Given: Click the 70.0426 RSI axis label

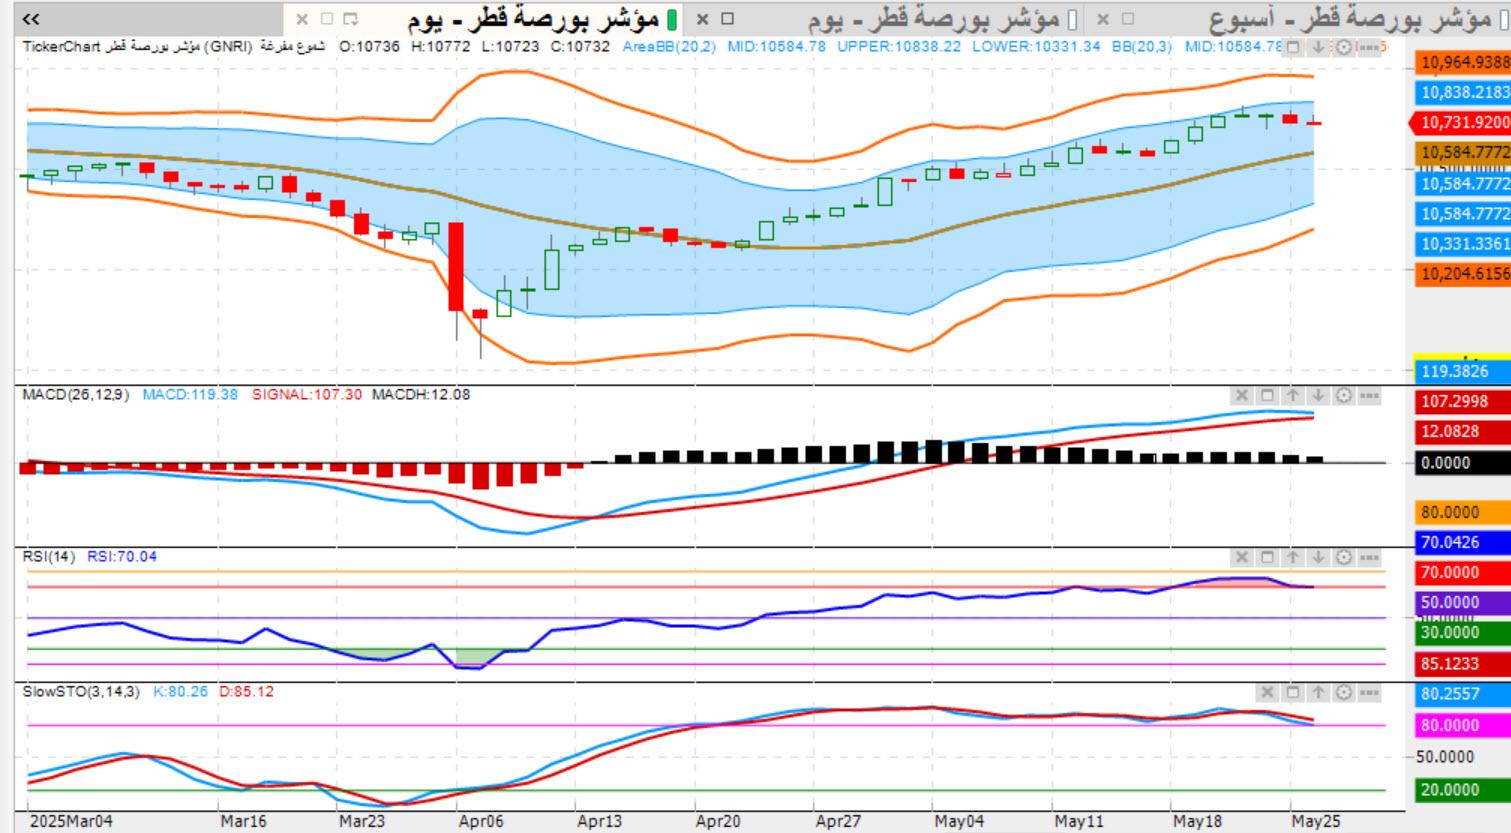Looking at the screenshot, I should [1463, 542].
